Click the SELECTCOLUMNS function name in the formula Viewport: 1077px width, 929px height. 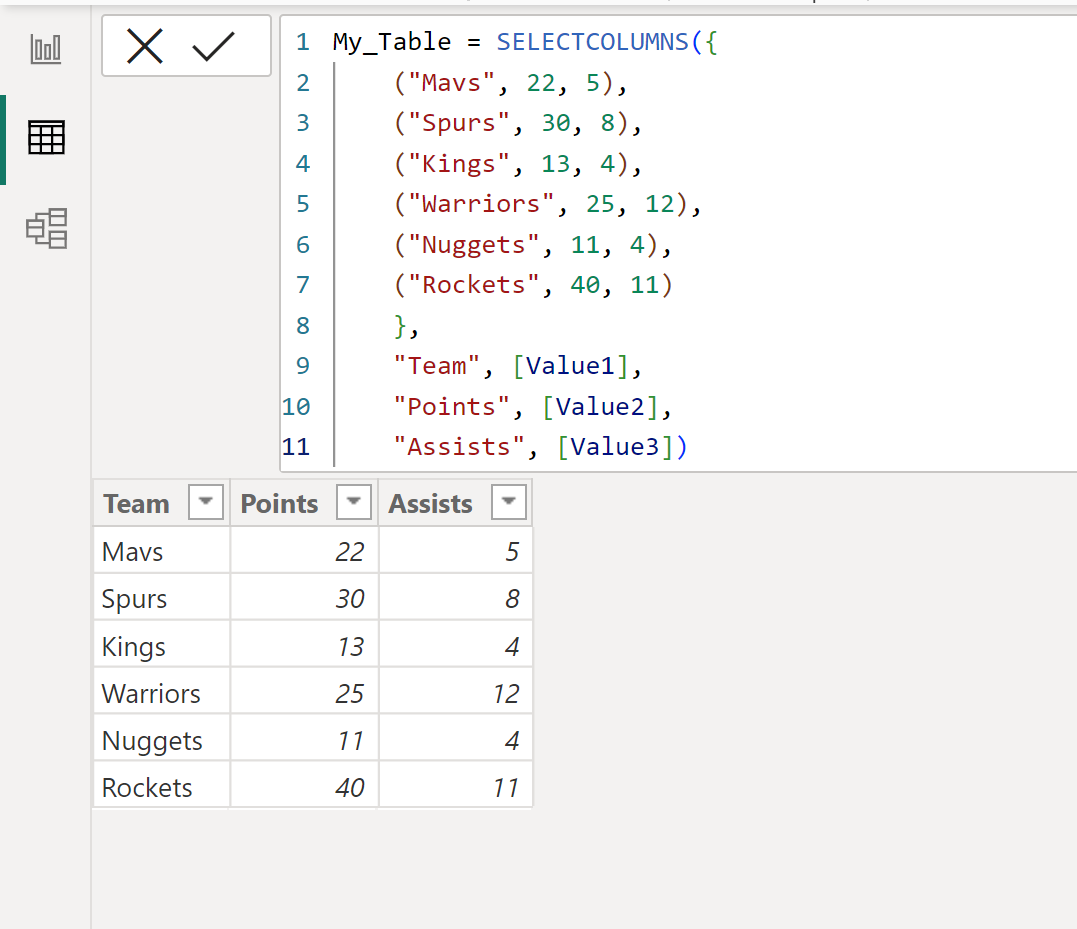(x=595, y=41)
